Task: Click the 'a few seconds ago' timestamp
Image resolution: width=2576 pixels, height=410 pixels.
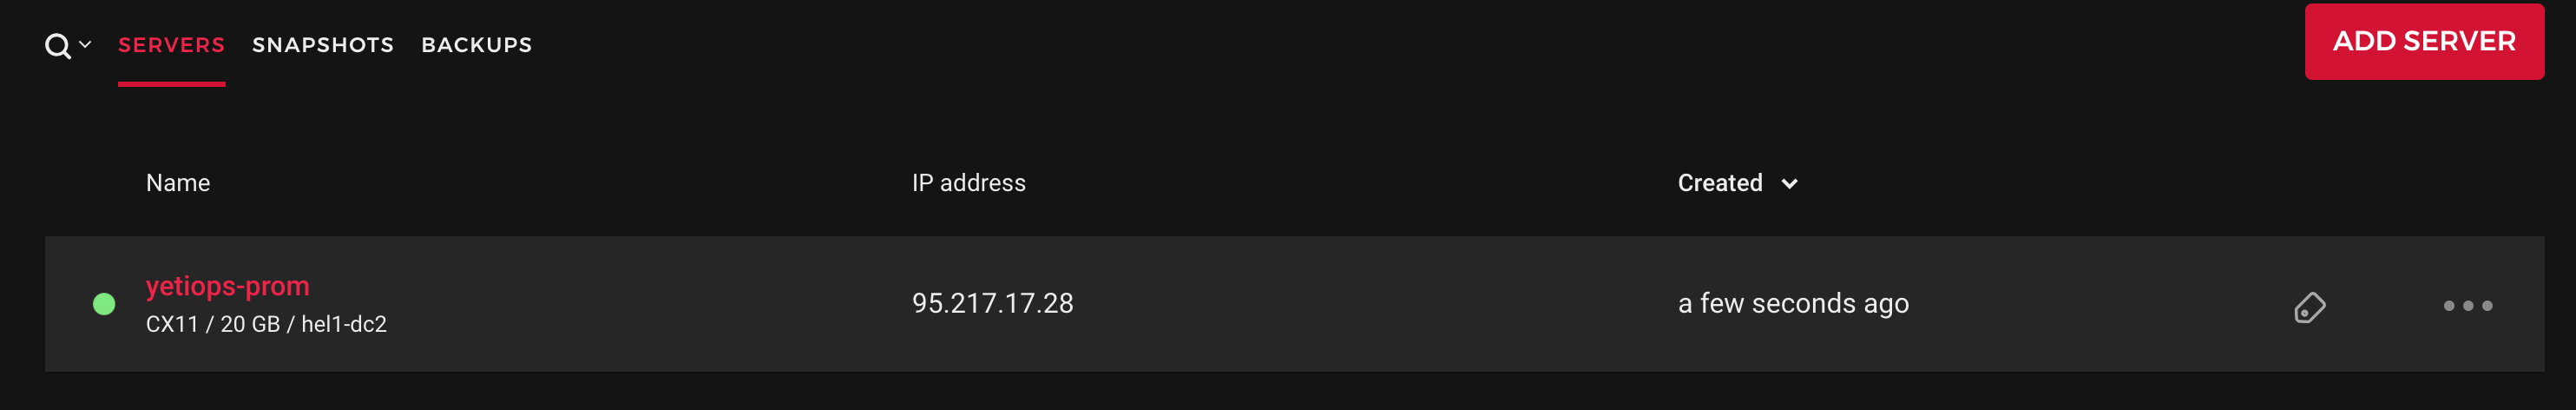Action: (x=1793, y=303)
